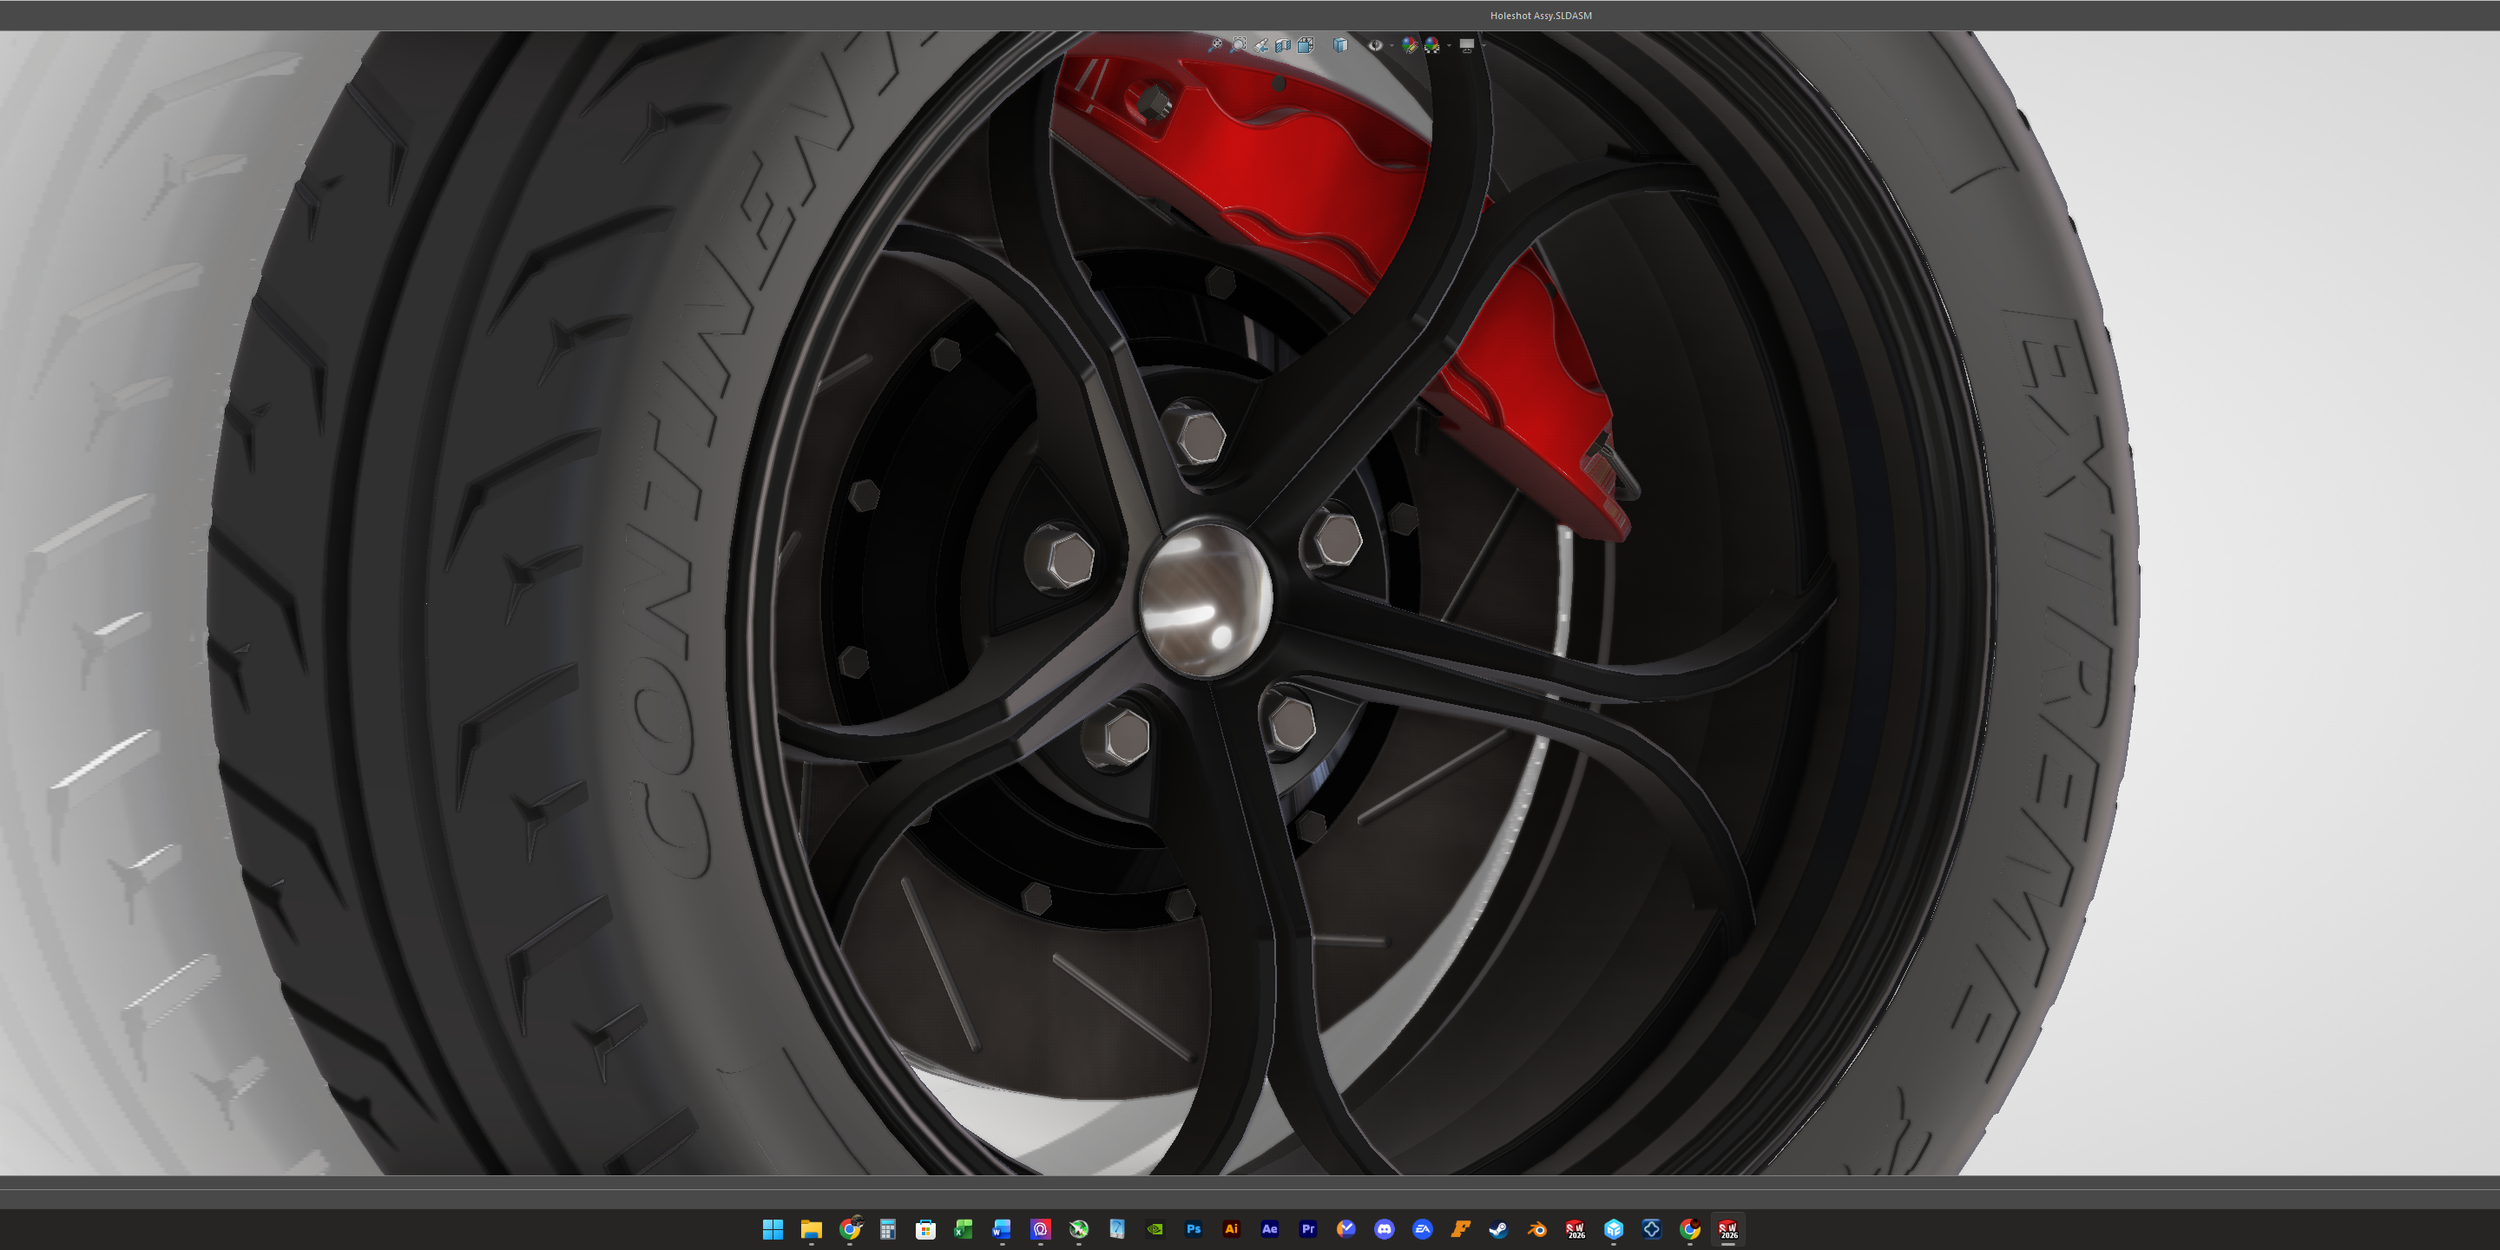Viewport: 2500px width, 1250px height.
Task: Launch Blender from the taskbar
Action: click(1537, 1229)
